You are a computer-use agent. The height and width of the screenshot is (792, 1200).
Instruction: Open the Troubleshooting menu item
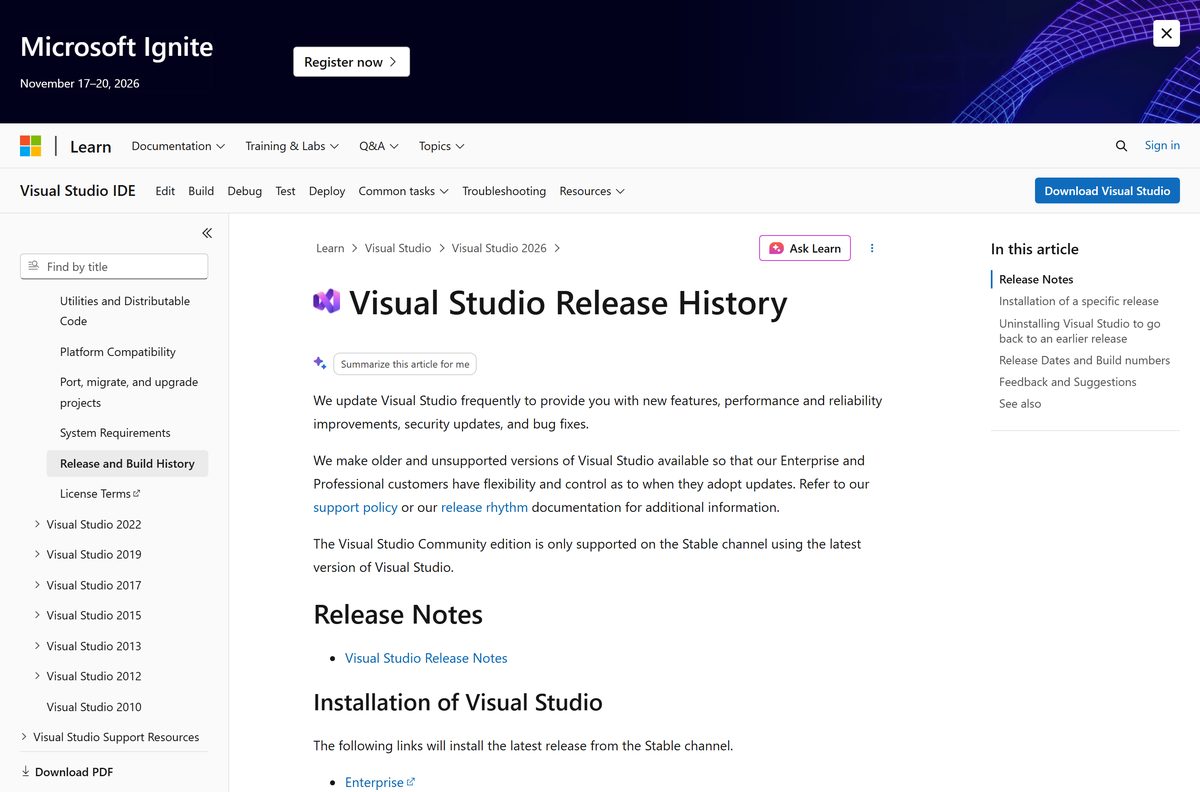(504, 191)
